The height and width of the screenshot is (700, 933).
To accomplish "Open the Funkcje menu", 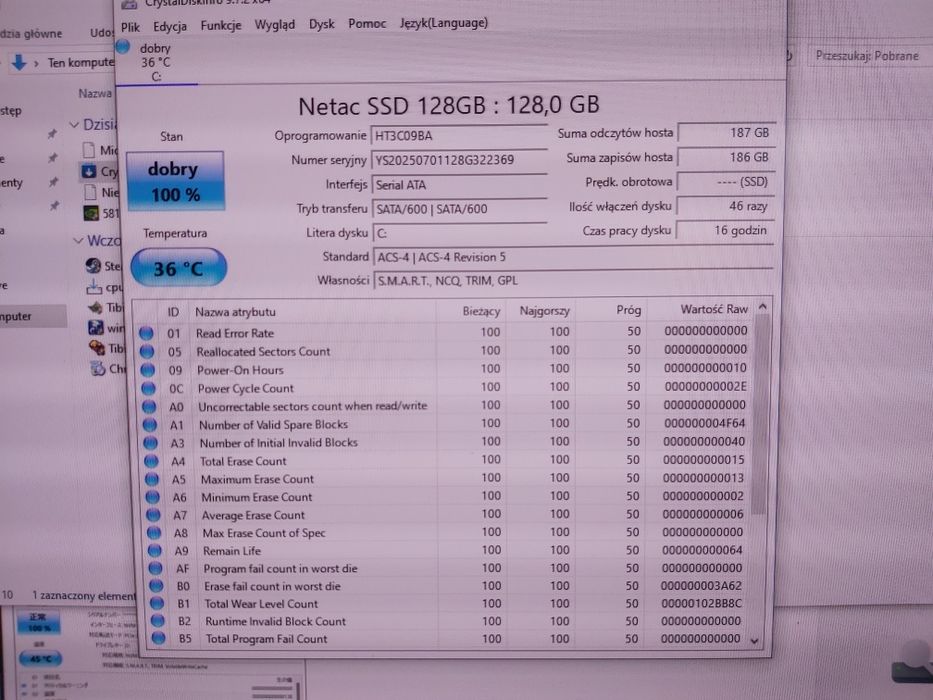I will [x=221, y=26].
